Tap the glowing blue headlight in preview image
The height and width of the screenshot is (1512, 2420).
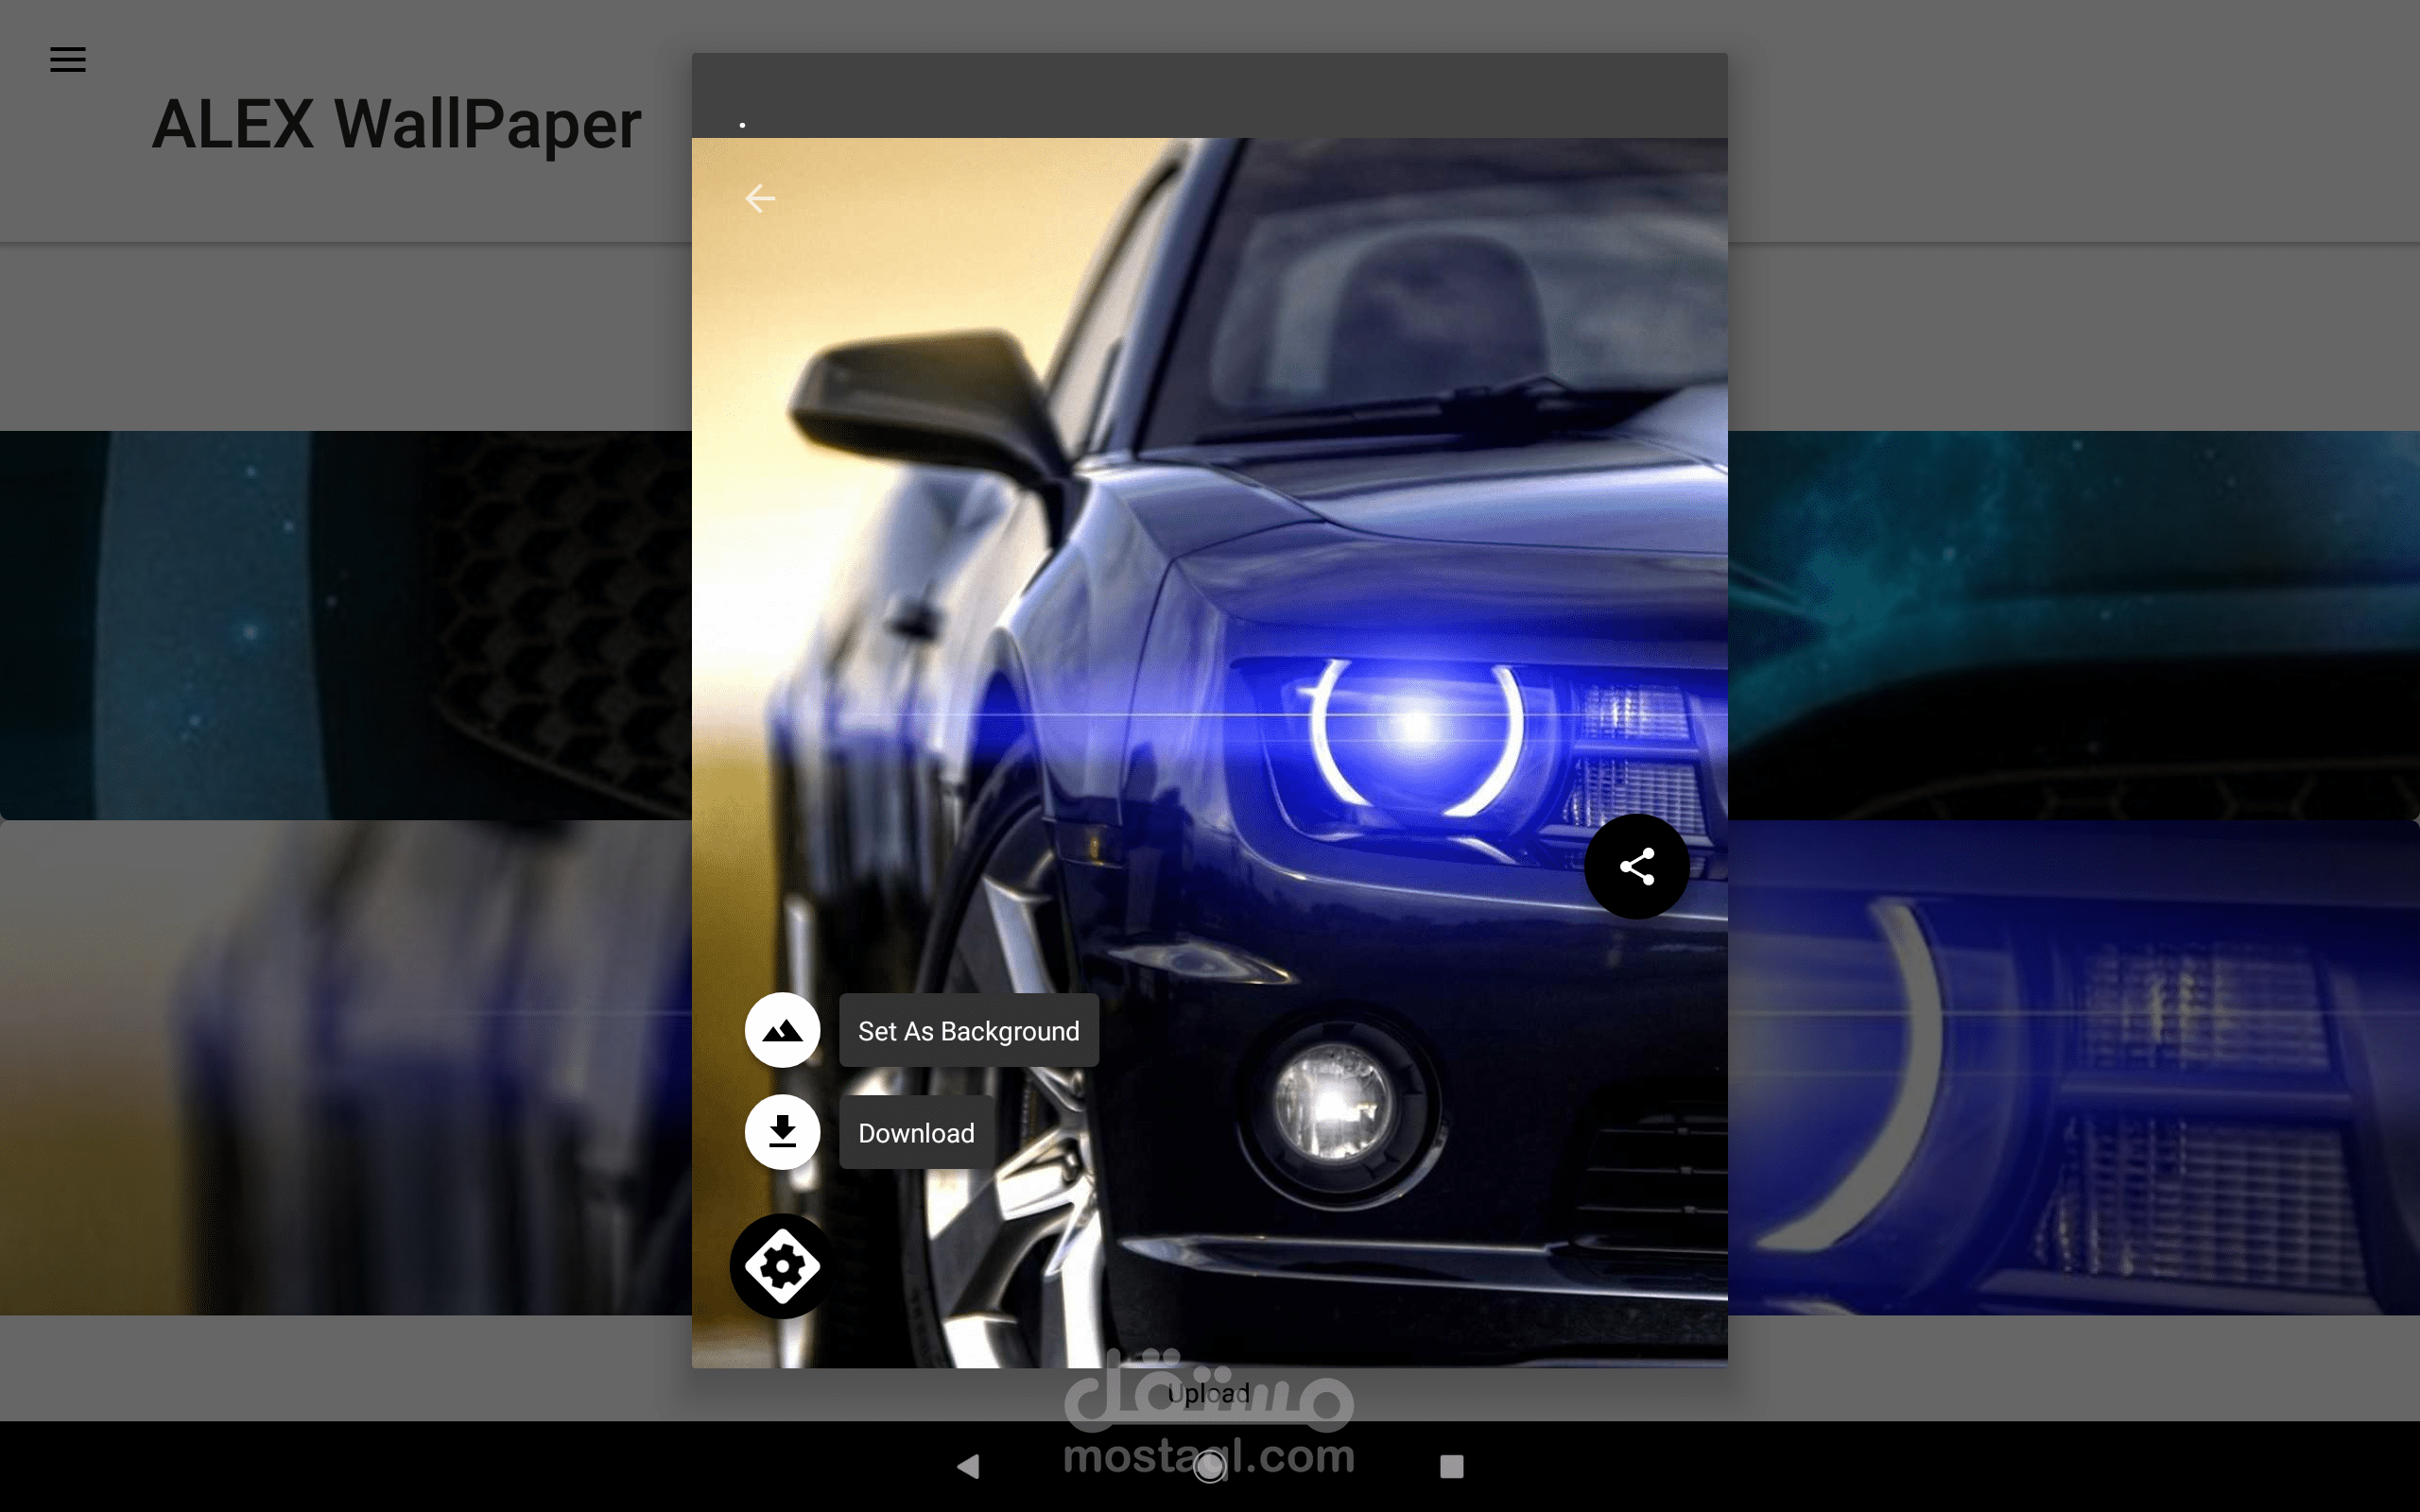point(1416,725)
